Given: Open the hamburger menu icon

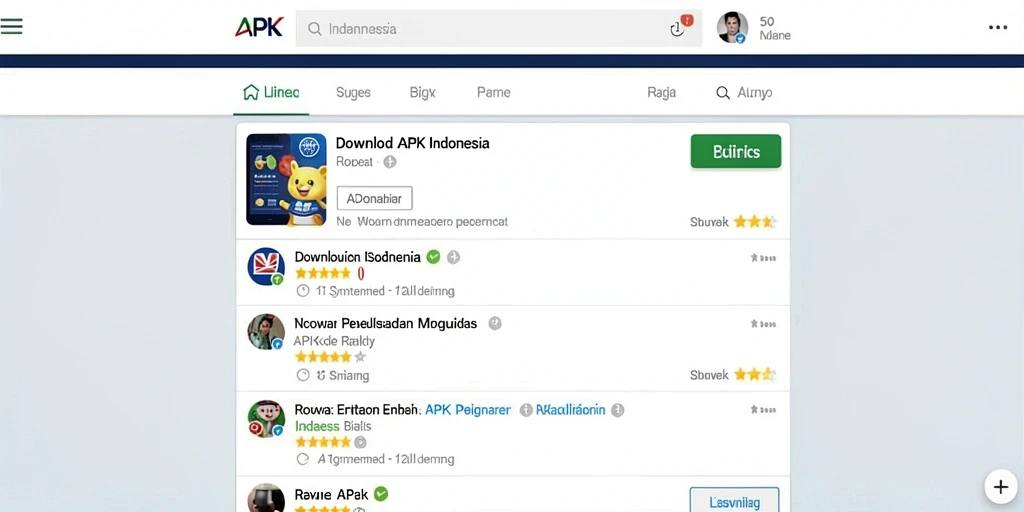Looking at the screenshot, I should (x=11, y=27).
